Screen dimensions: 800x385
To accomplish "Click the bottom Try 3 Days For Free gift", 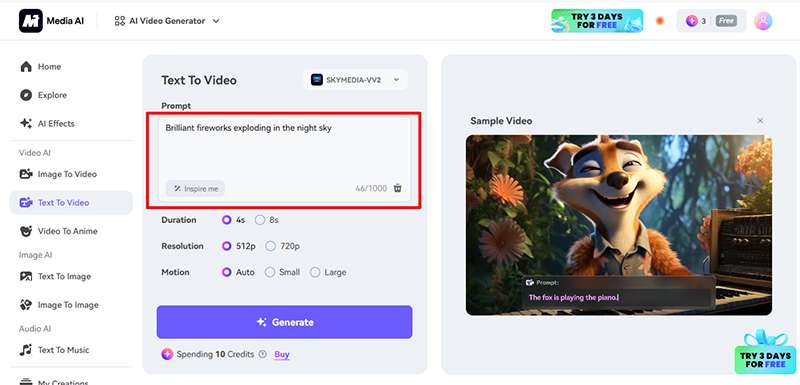I will (765, 352).
